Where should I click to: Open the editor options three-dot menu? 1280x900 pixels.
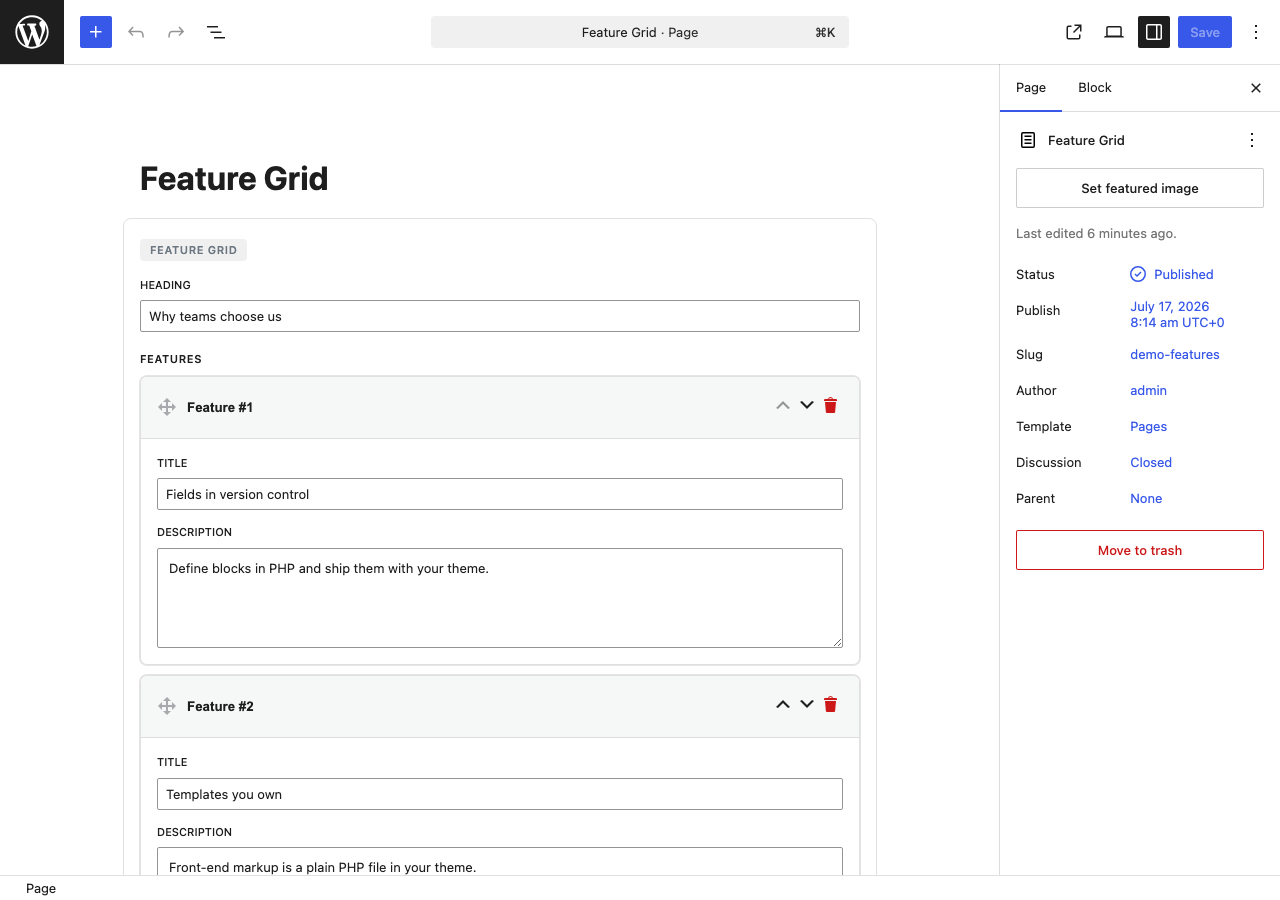coord(1256,32)
